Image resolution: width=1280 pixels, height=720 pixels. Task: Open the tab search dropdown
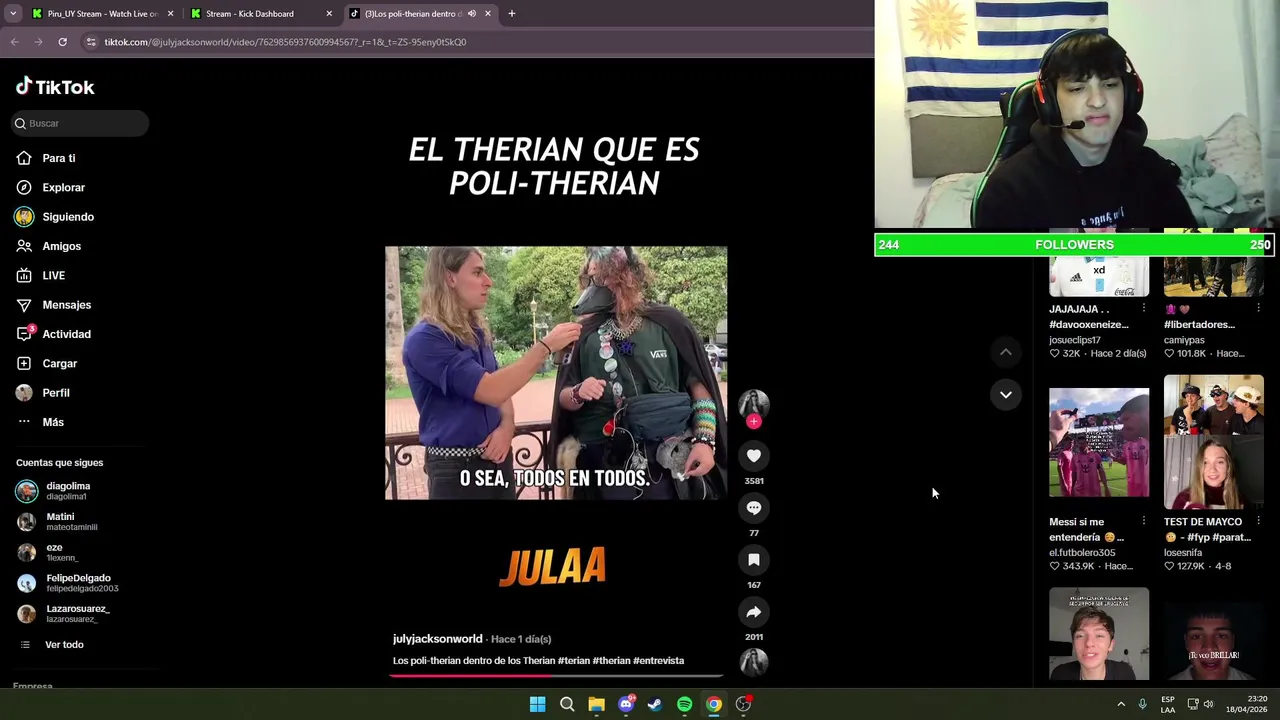pyautogui.click(x=13, y=14)
